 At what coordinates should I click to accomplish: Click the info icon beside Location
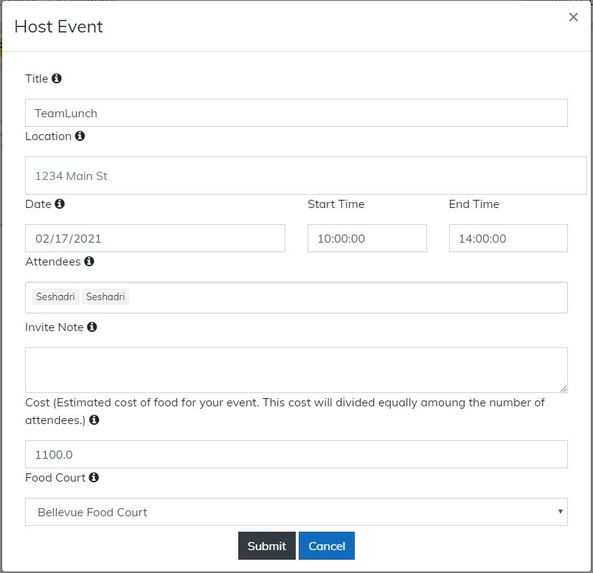80,136
